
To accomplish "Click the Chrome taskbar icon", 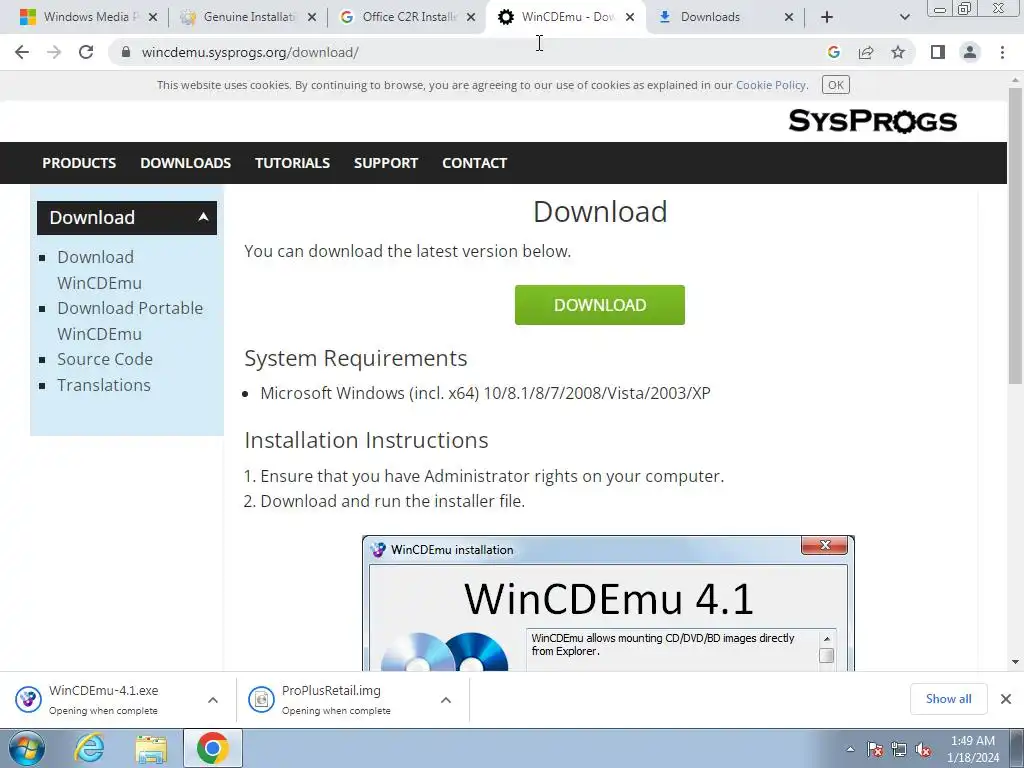I will 213,748.
